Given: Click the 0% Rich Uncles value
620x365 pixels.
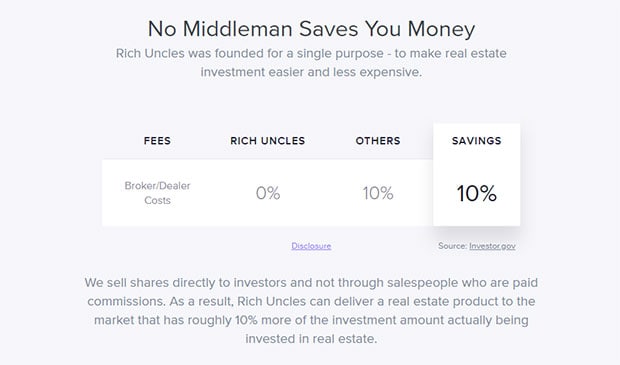Looking at the screenshot, I should point(268,193).
